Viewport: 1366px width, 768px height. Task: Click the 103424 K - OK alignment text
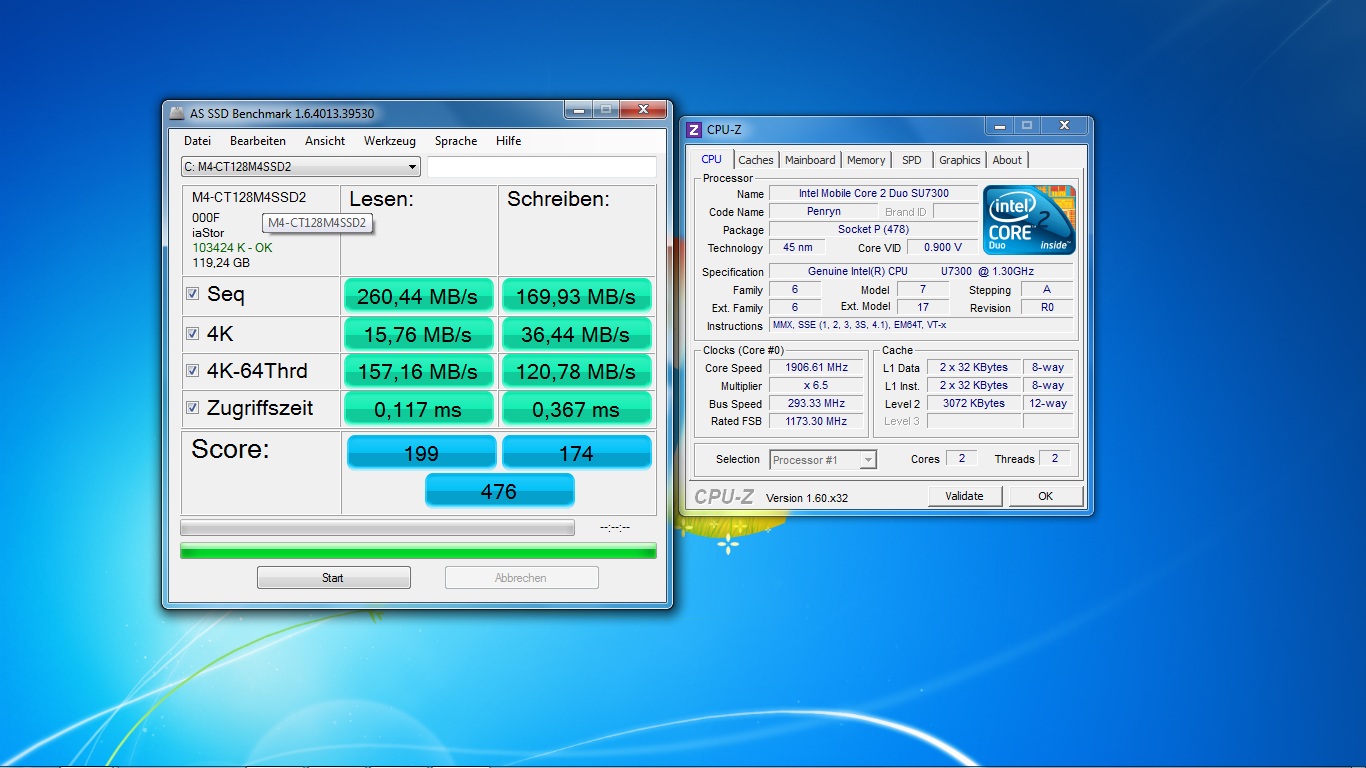coord(232,248)
